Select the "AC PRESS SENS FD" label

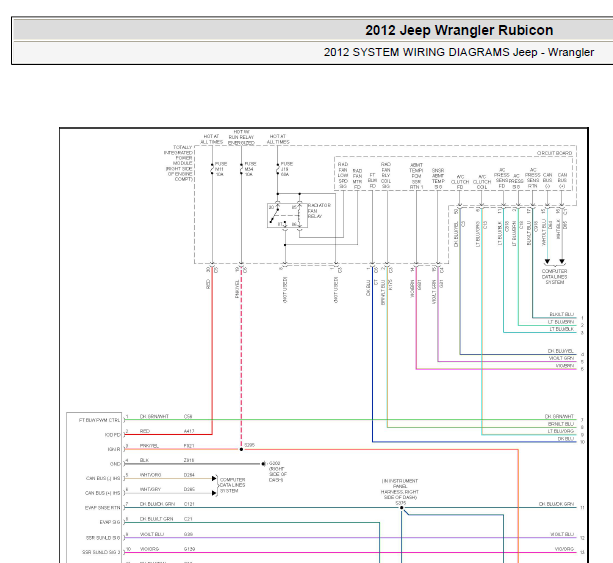click(502, 178)
